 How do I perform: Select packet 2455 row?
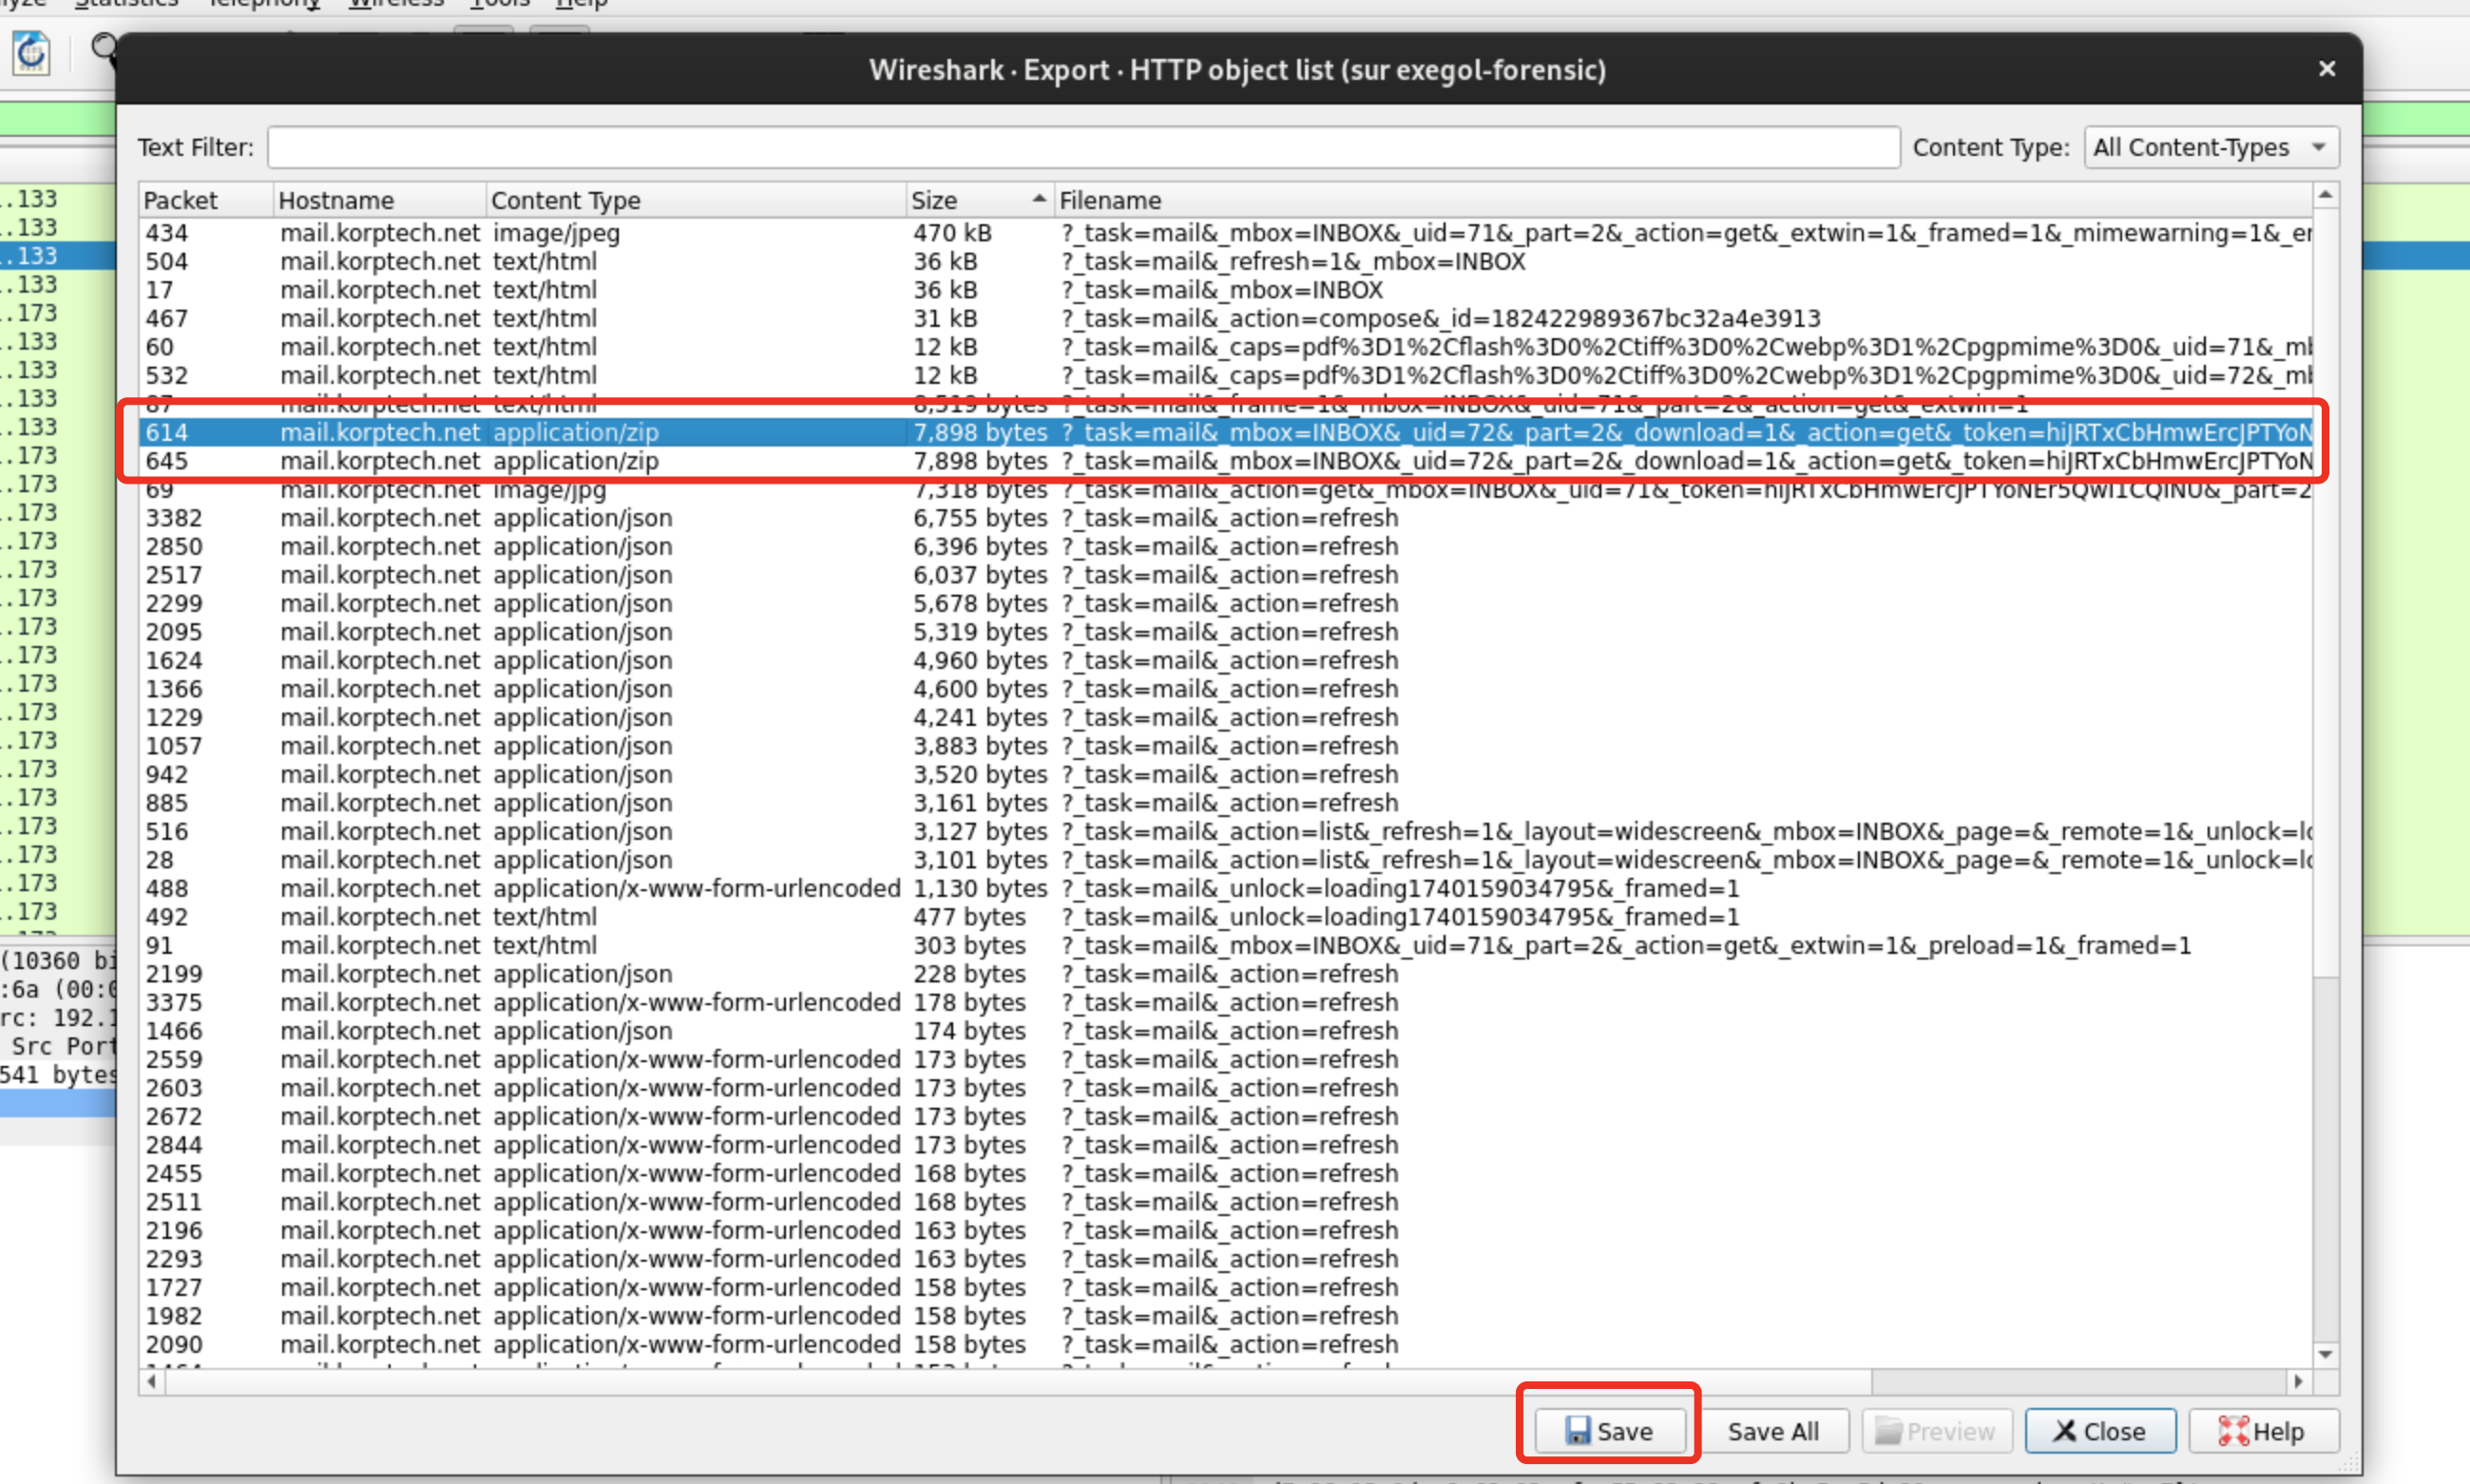[x=1226, y=1173]
